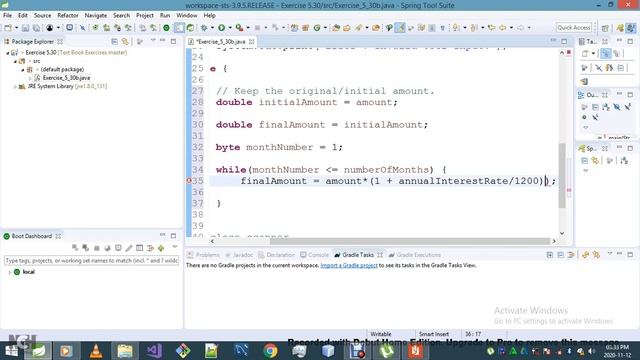Image resolution: width=640 pixels, height=360 pixels.
Task: Close the Exercise_5_30b.java editor tab
Action: 252,42
